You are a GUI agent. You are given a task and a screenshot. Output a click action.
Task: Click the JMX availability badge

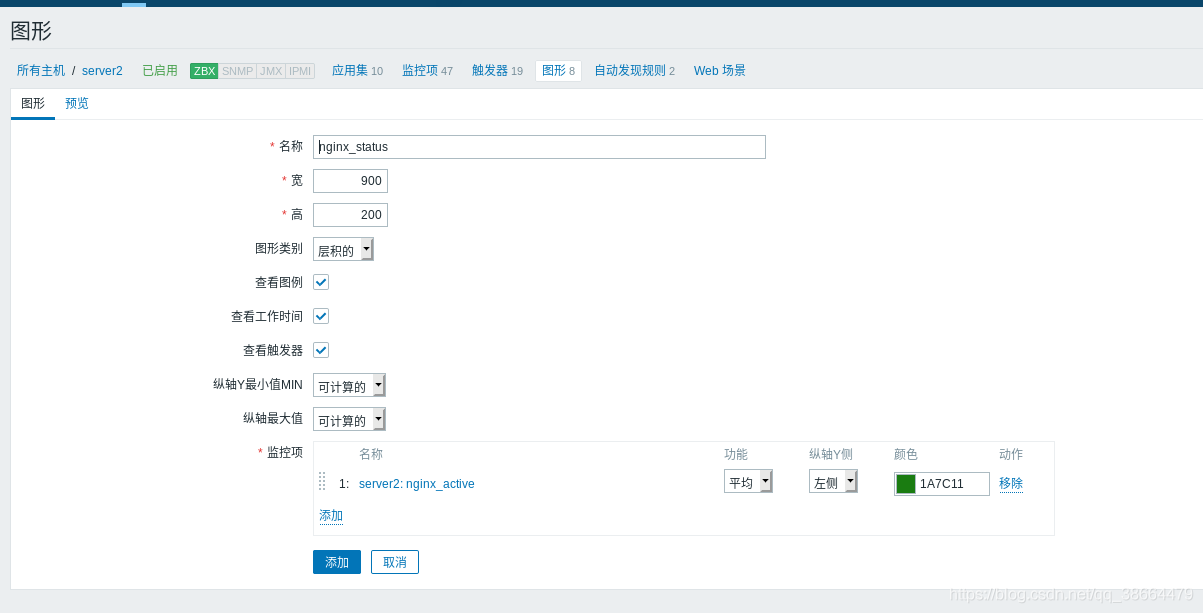(271, 71)
